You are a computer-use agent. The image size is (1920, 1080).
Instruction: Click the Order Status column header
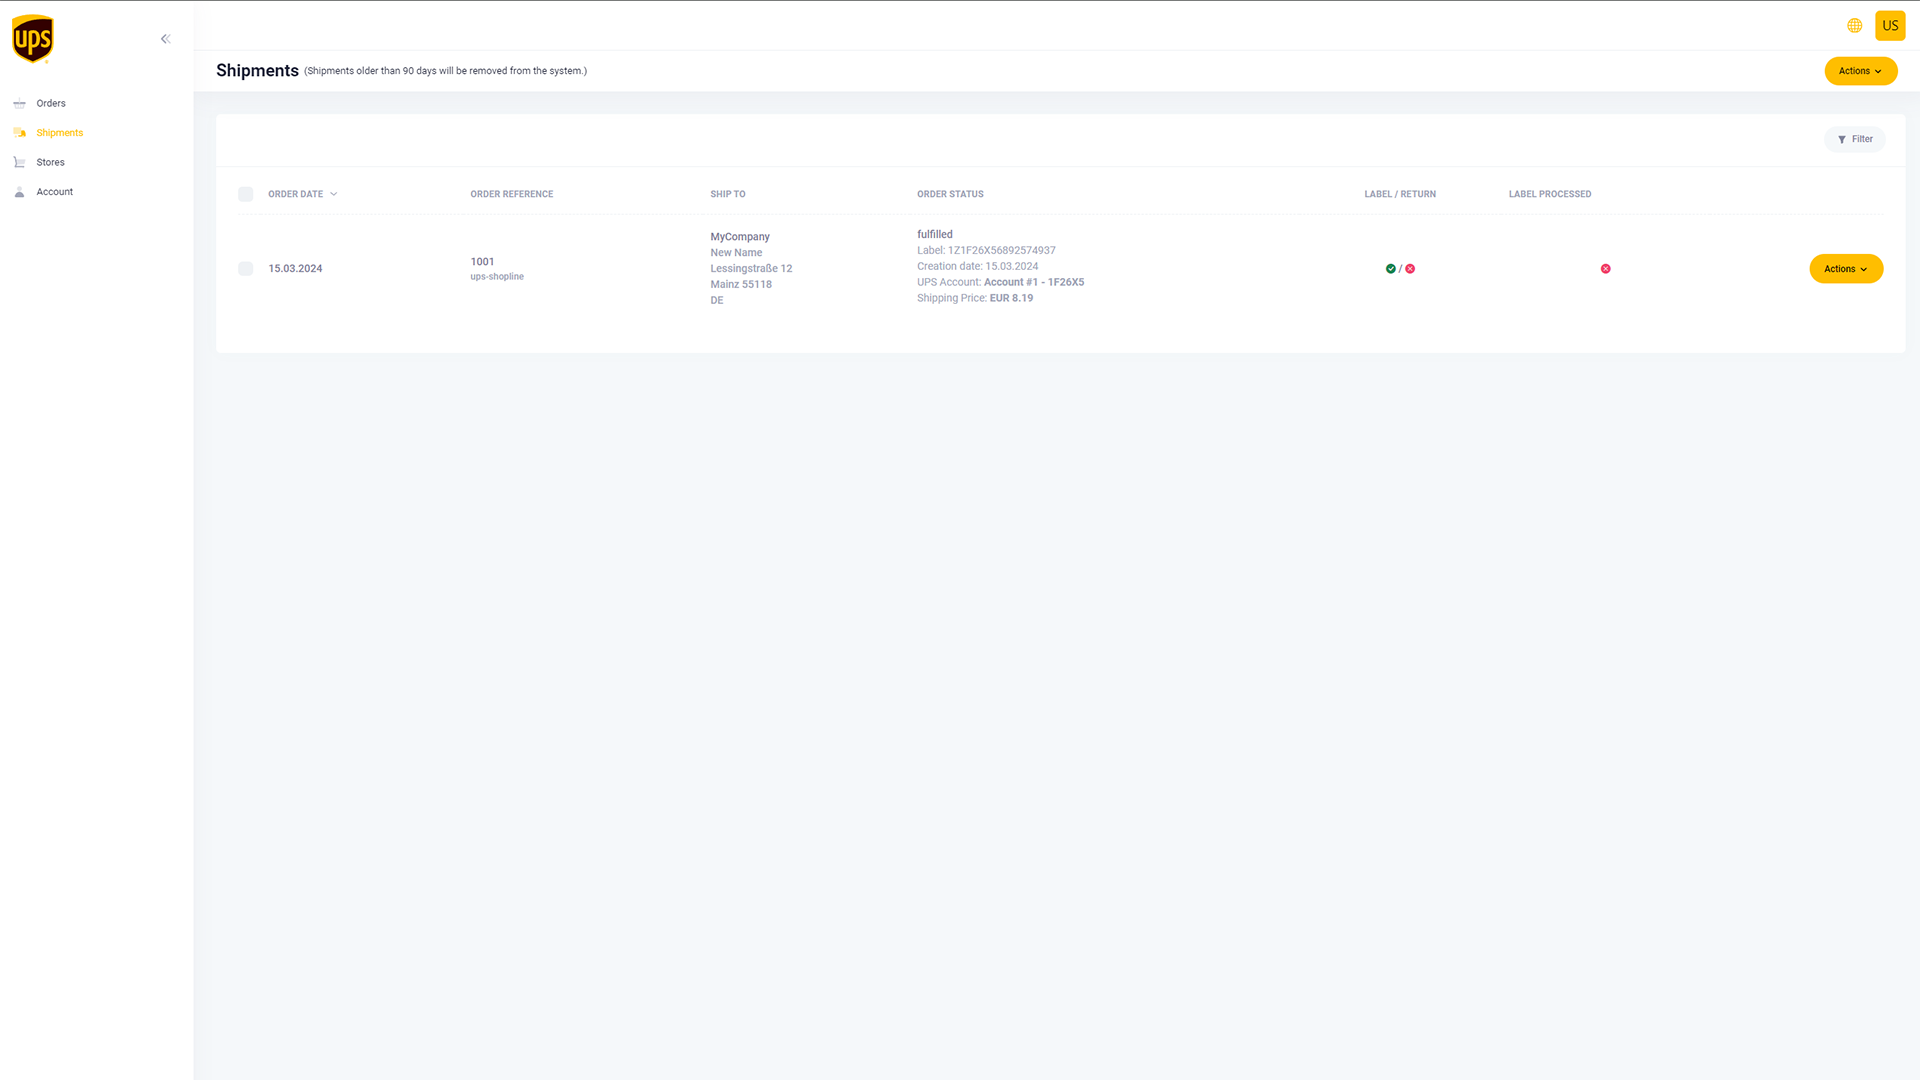click(949, 194)
